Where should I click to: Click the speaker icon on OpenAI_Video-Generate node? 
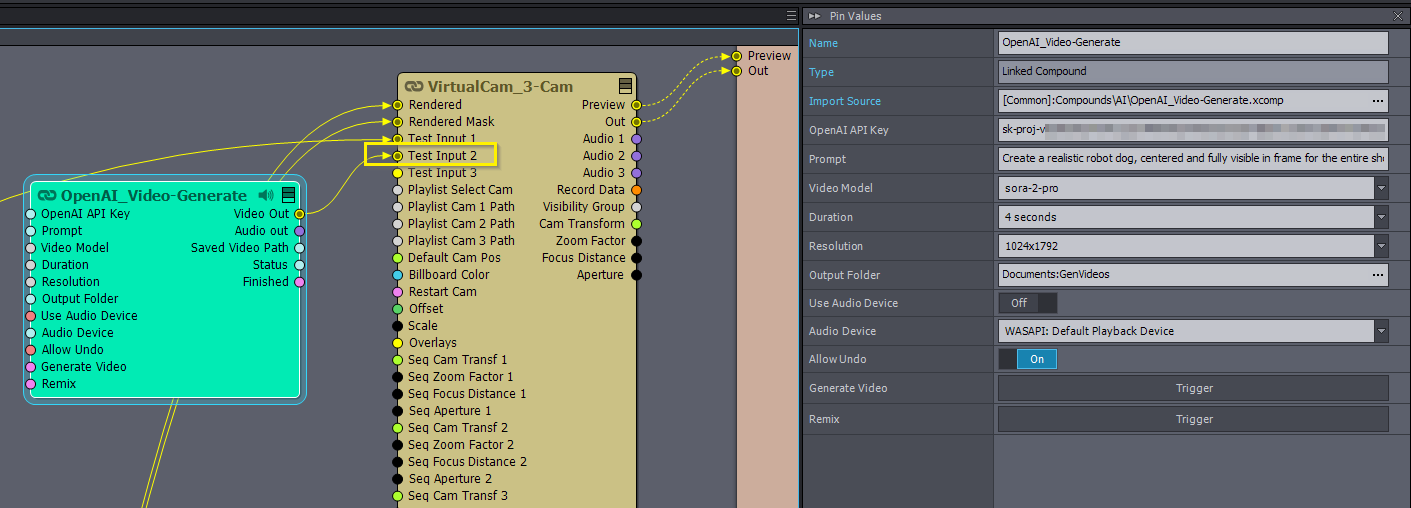pyautogui.click(x=266, y=195)
